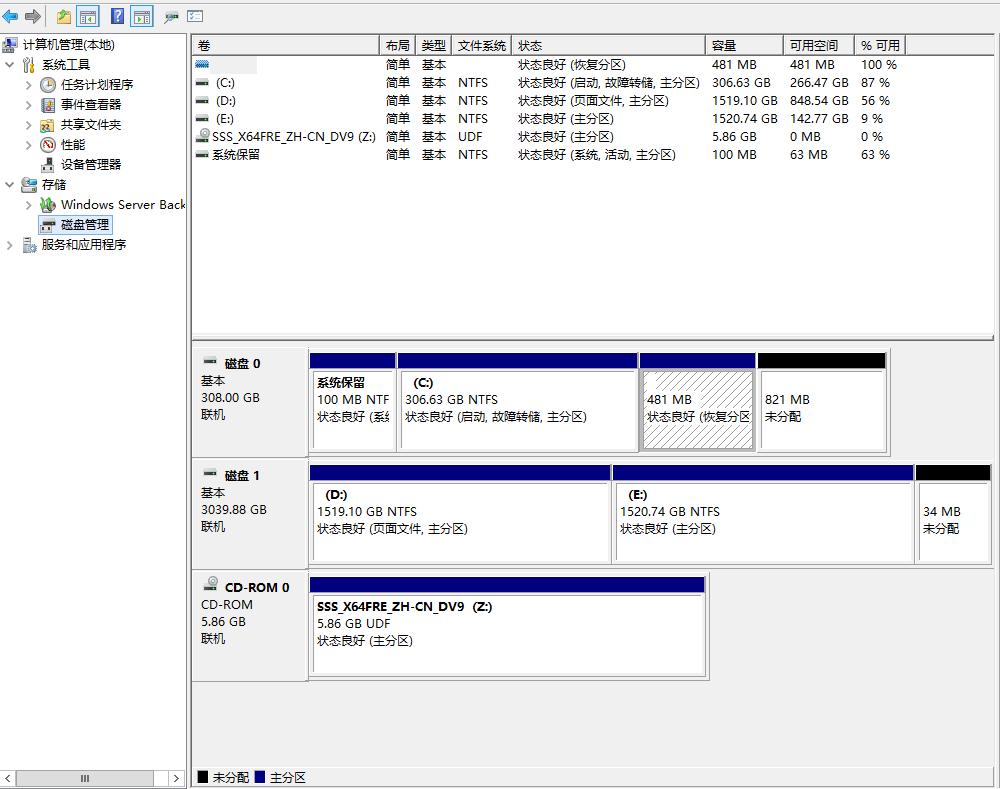Click the 事件查看器 icon in the tree
Image resolution: width=1000 pixels, height=789 pixels.
[48, 105]
